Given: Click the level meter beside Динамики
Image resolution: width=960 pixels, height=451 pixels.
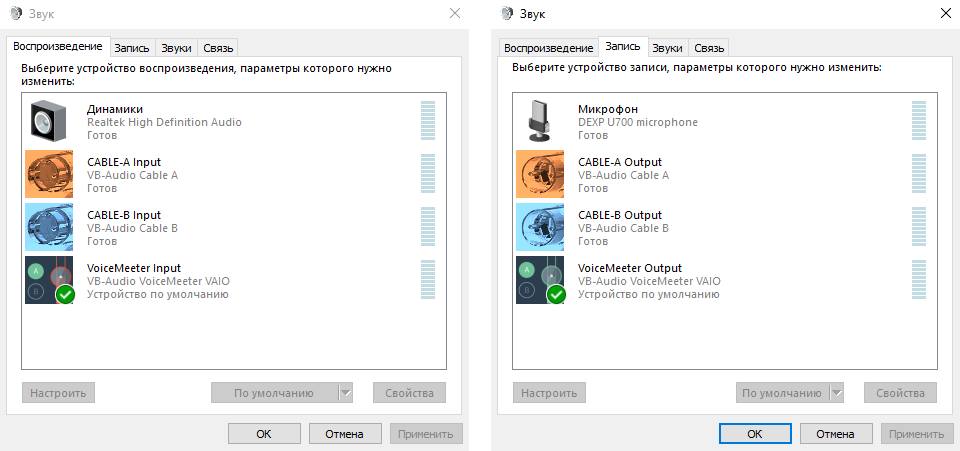Looking at the screenshot, I should coord(428,121).
